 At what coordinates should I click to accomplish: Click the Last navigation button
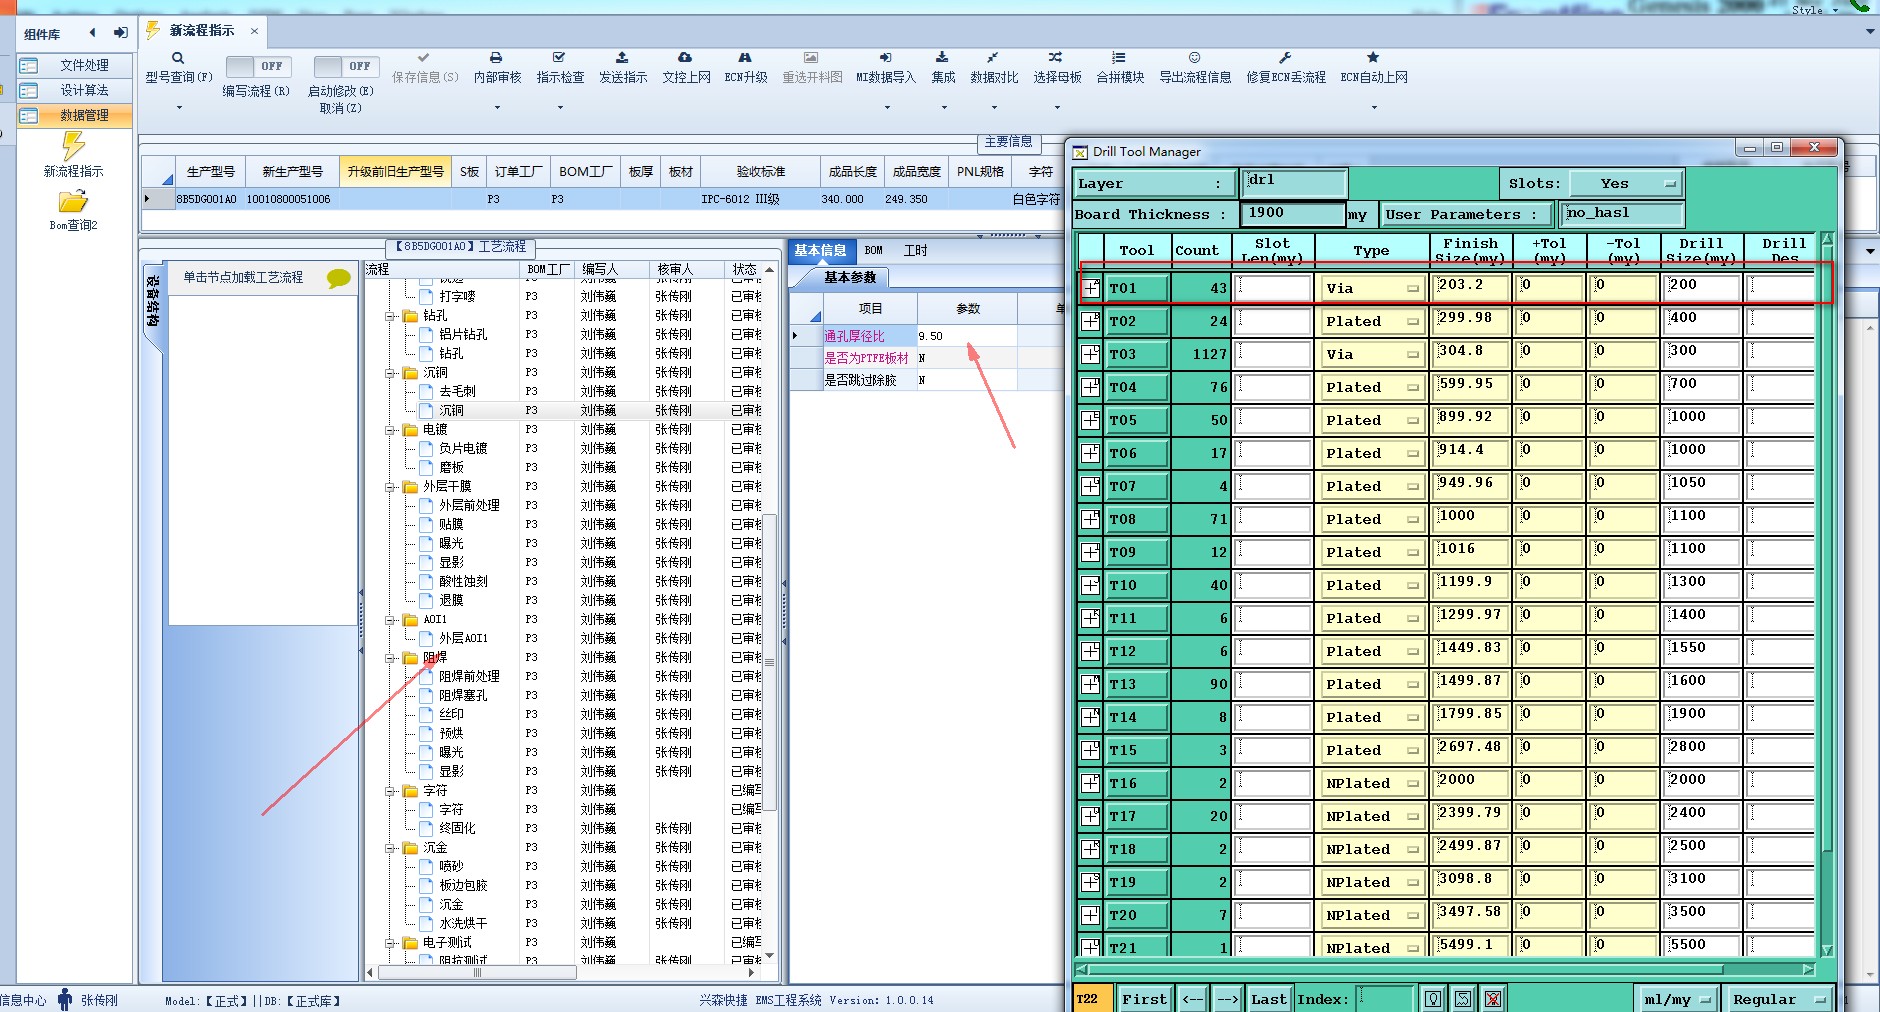(x=1268, y=999)
